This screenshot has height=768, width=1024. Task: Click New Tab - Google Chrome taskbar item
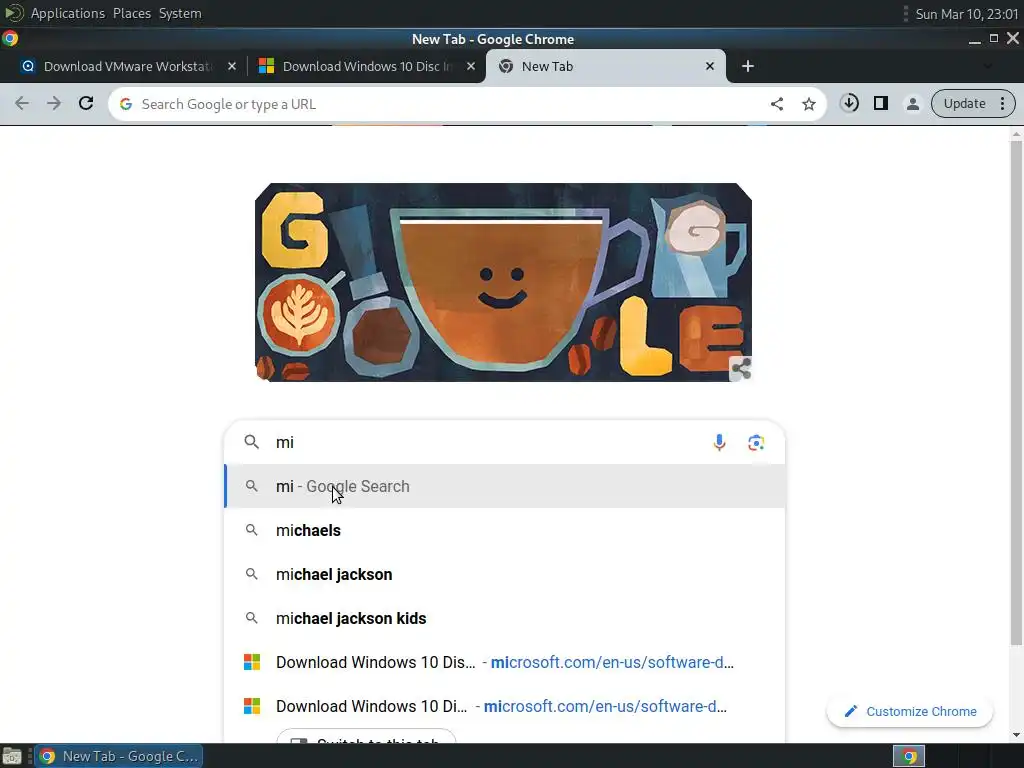tap(118, 756)
